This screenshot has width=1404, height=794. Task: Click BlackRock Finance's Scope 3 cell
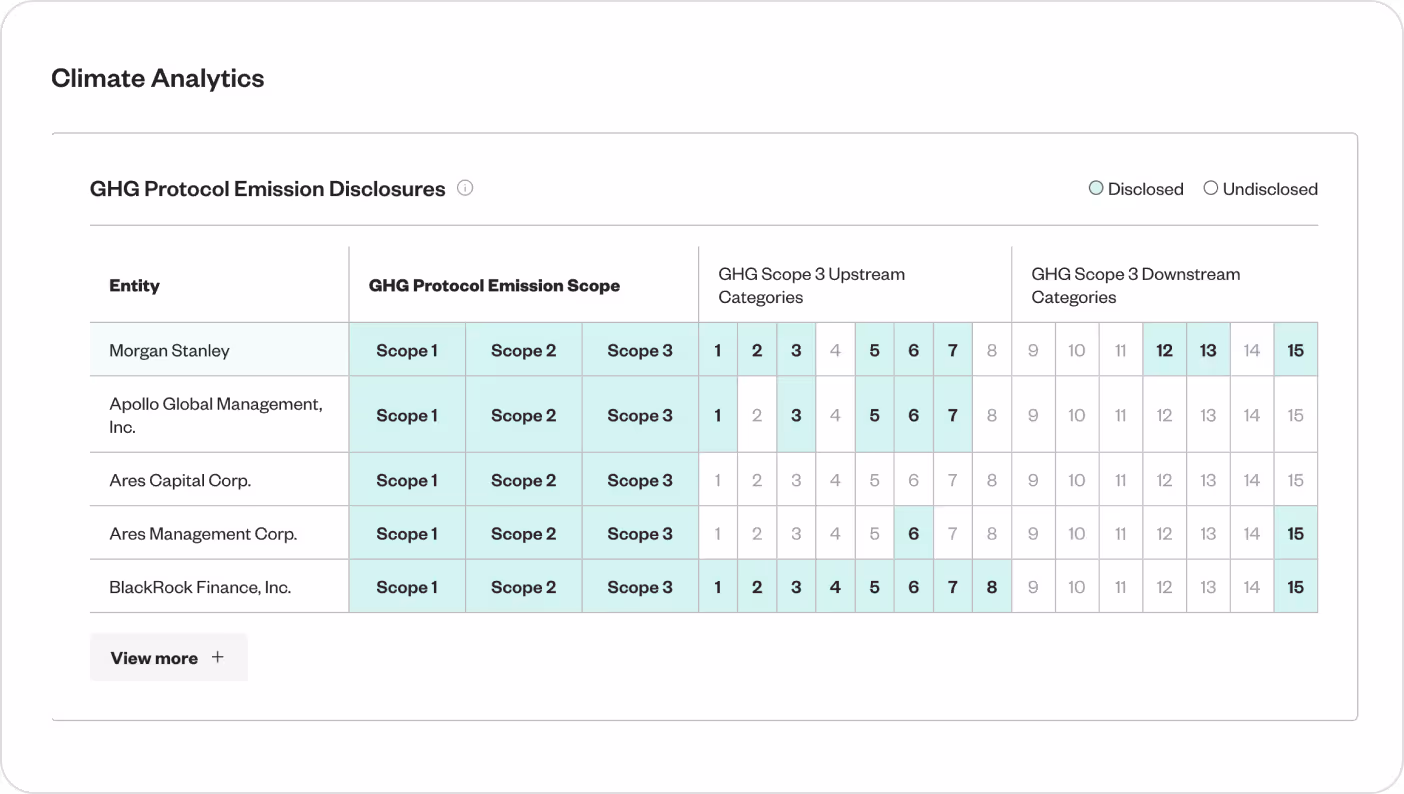click(x=640, y=587)
